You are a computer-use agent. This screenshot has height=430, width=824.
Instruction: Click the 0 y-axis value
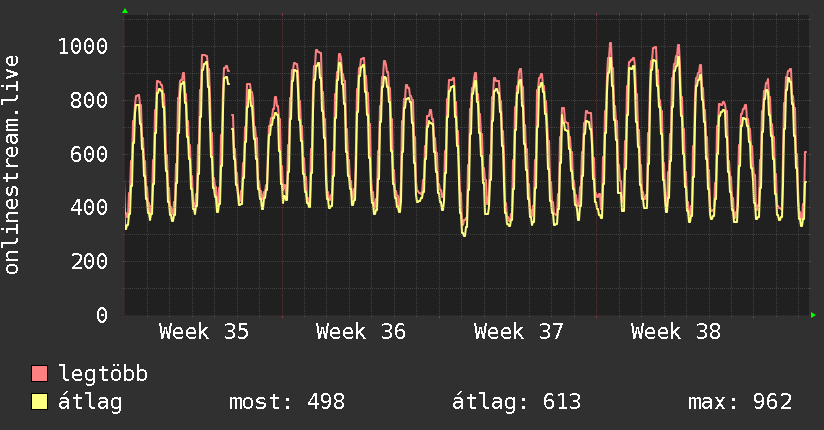point(102,315)
